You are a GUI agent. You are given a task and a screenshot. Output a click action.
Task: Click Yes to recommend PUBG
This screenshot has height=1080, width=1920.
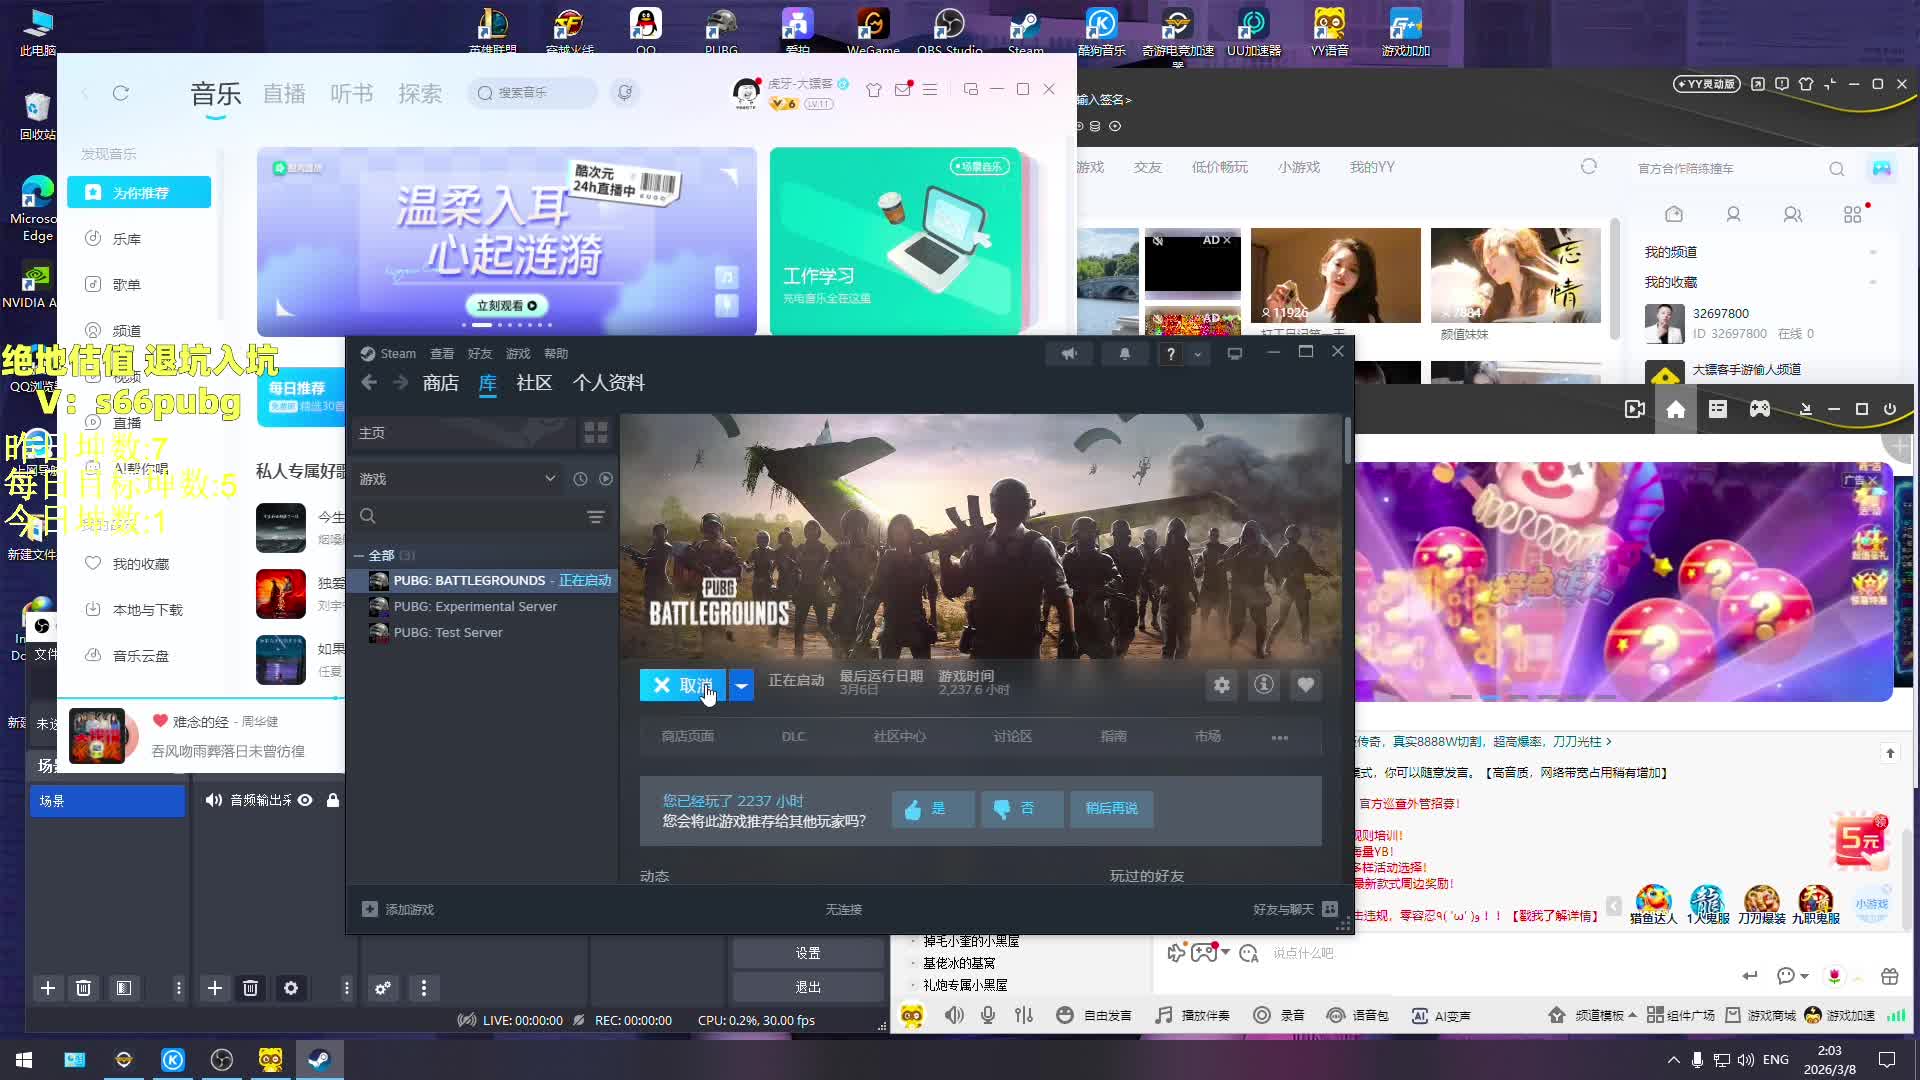pyautogui.click(x=932, y=808)
